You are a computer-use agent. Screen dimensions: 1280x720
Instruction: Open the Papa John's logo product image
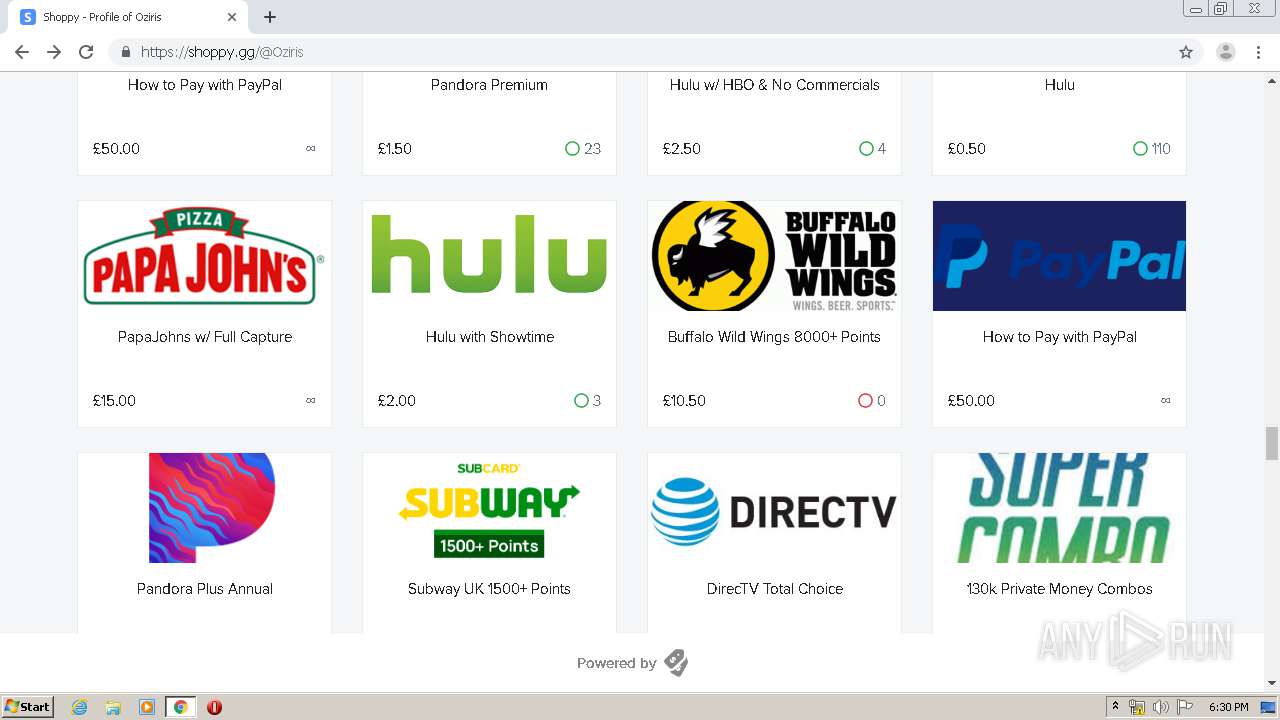[204, 256]
